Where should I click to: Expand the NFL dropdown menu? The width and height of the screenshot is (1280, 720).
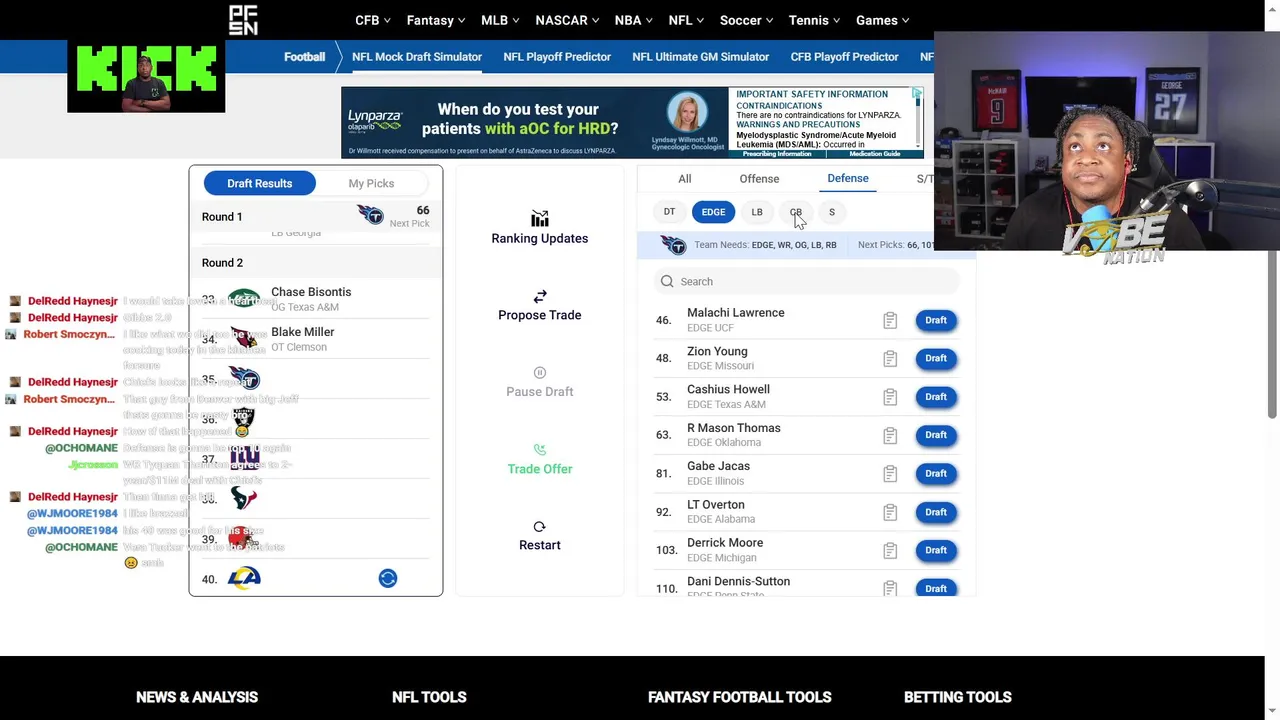point(686,20)
